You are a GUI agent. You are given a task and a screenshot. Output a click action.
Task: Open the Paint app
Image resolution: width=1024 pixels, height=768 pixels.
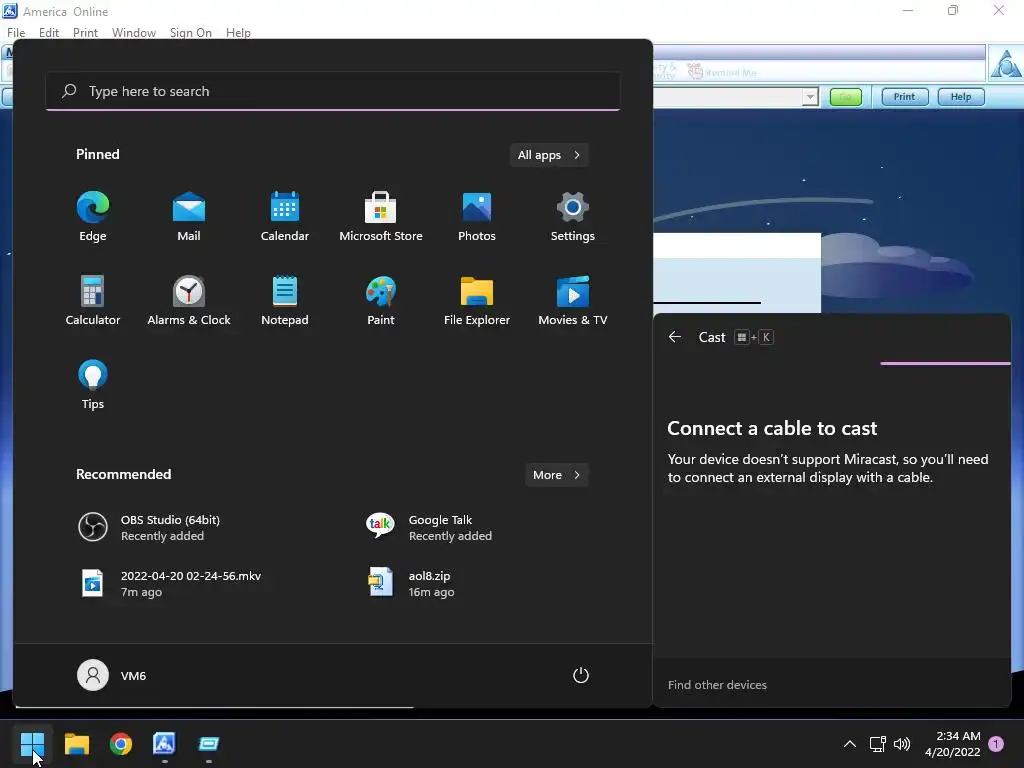381,301
